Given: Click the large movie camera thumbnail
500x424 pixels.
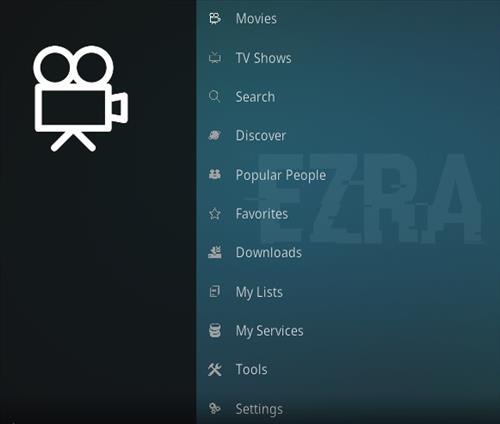Looking at the screenshot, I should (81, 98).
